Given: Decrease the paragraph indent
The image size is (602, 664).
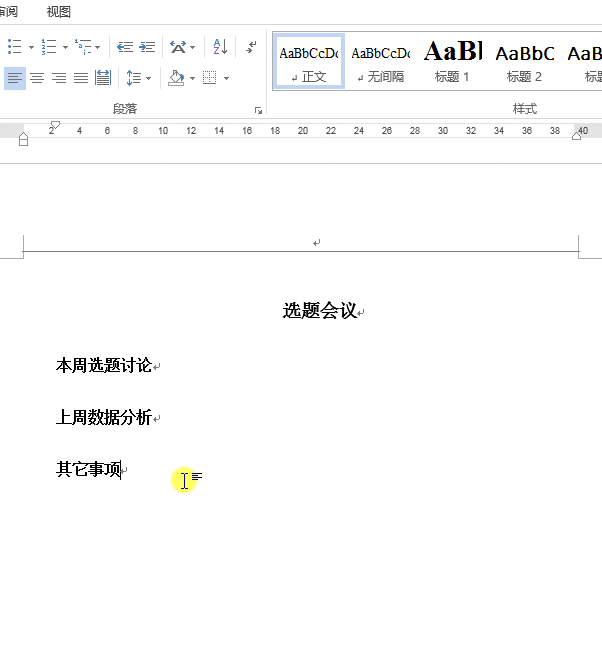Looking at the screenshot, I should 125,47.
